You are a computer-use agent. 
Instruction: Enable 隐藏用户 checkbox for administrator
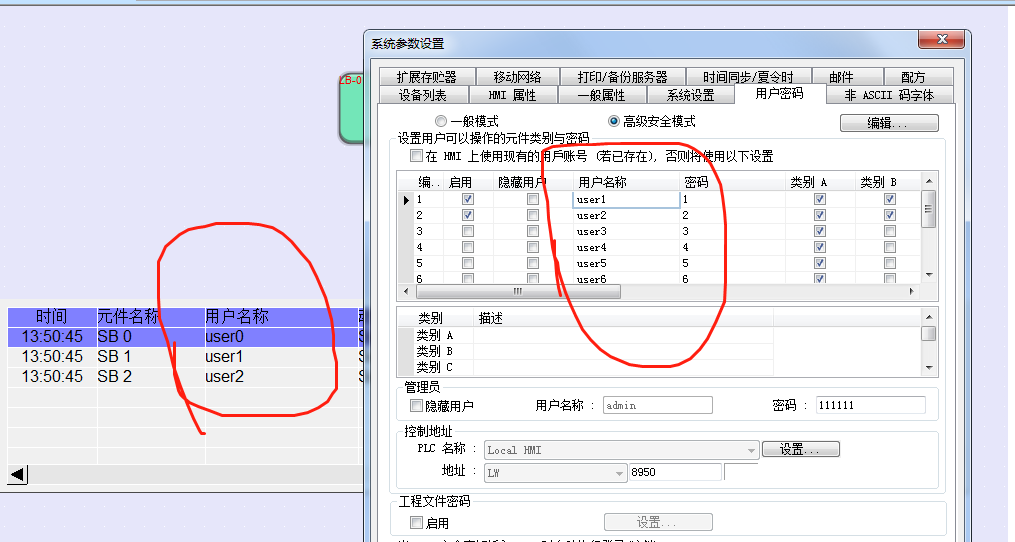coord(417,406)
